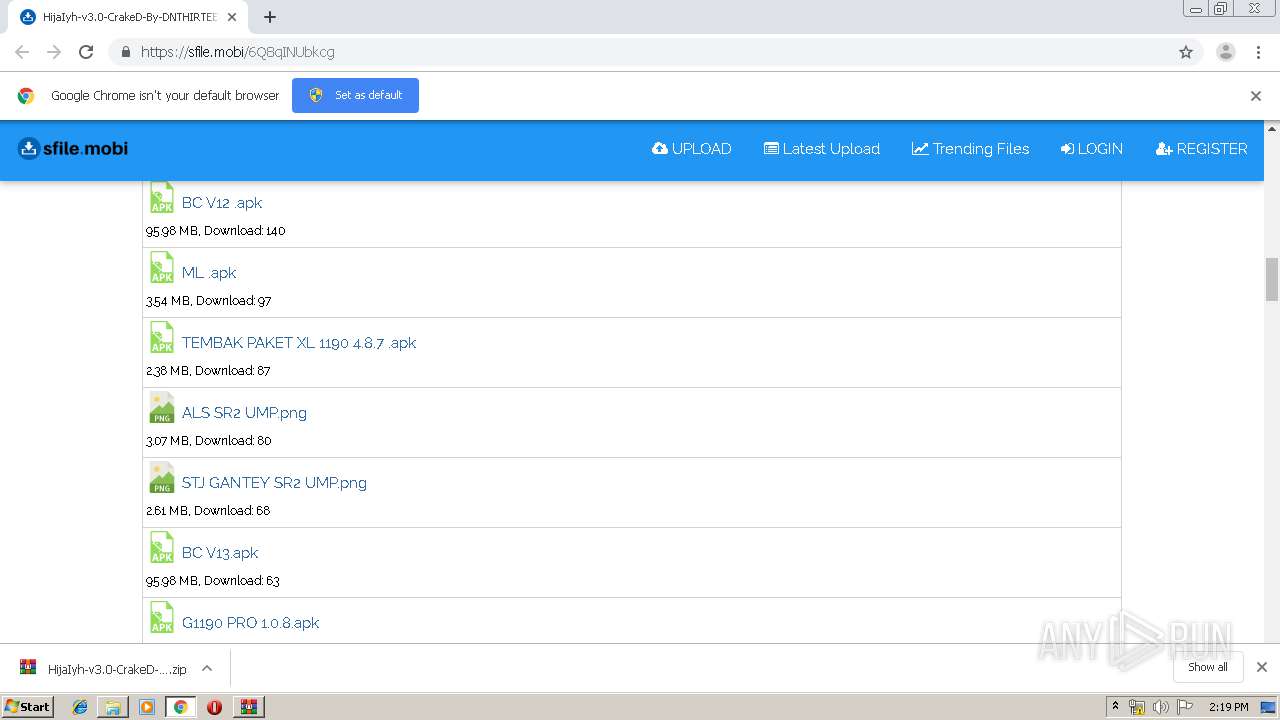Open a new browser tab
The width and height of the screenshot is (1280, 720).
(270, 17)
